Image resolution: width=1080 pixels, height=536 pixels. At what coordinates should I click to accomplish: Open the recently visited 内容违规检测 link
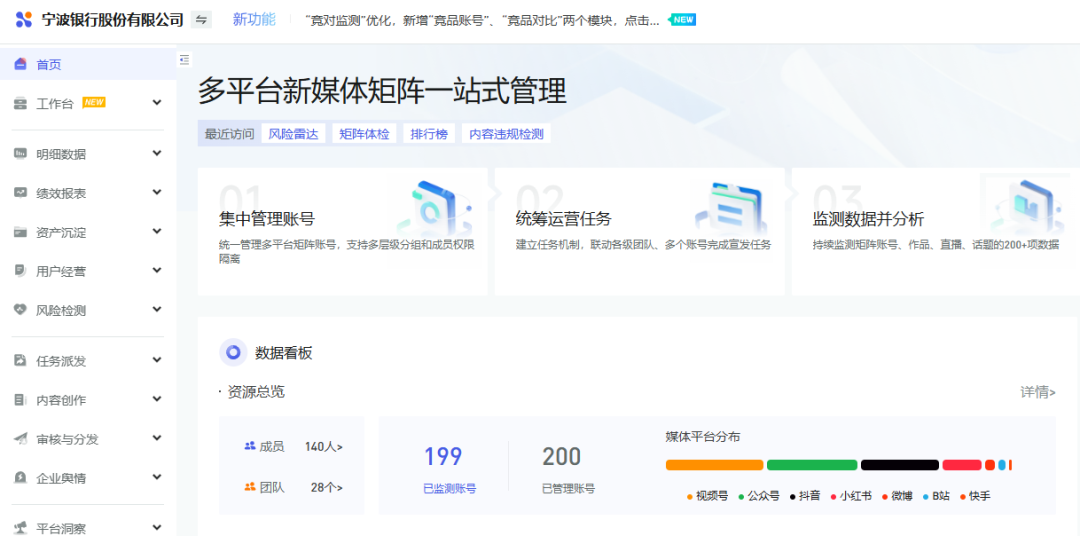tap(506, 134)
